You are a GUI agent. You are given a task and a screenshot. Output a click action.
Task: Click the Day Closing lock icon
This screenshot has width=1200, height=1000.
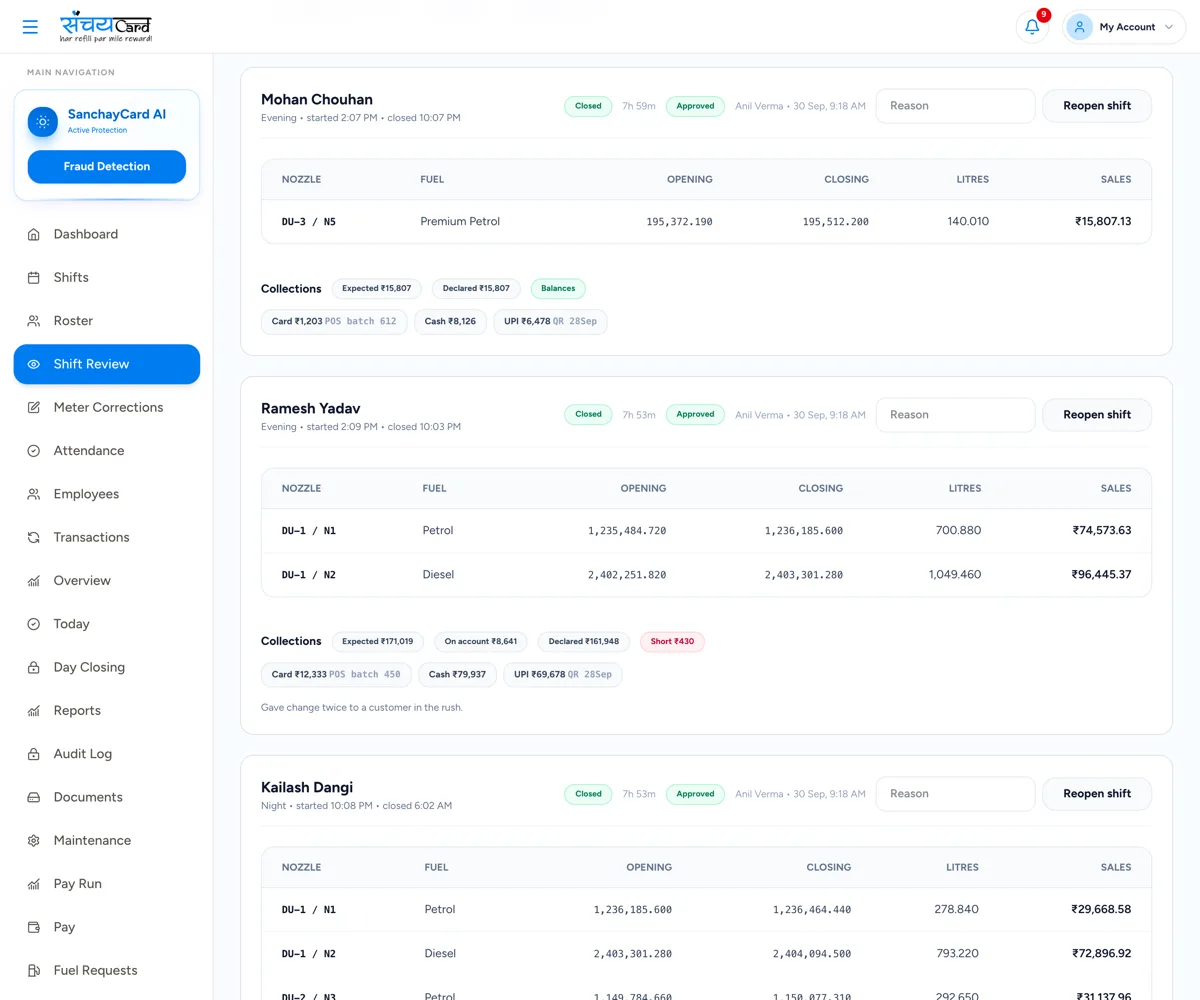point(34,667)
